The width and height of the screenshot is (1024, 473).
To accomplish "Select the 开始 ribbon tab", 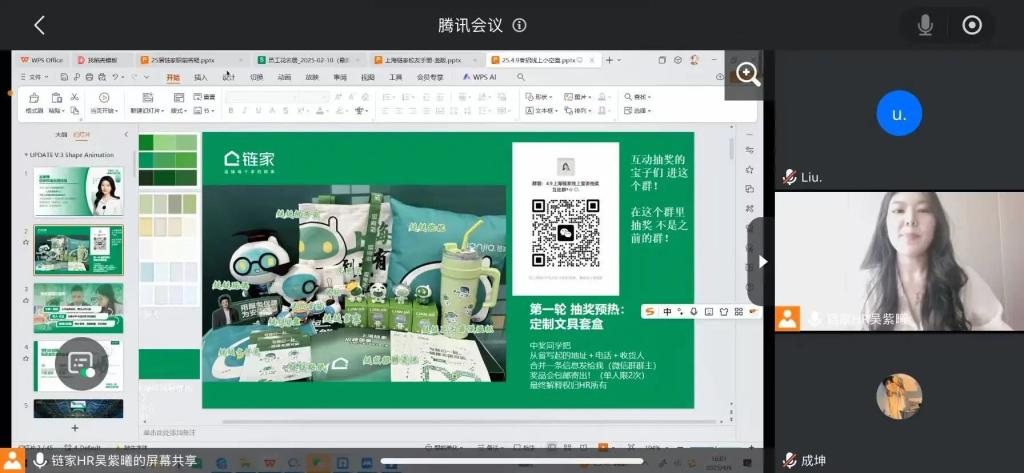I will point(173,77).
